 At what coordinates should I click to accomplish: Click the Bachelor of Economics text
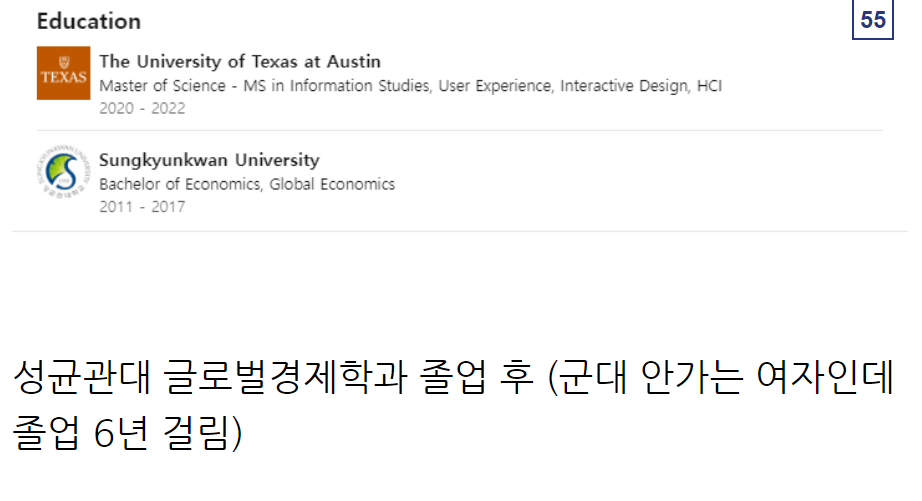point(179,184)
